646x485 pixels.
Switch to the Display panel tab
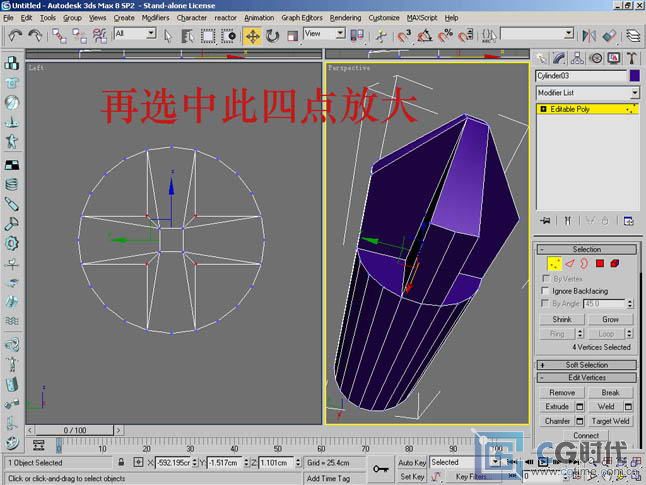(x=614, y=59)
